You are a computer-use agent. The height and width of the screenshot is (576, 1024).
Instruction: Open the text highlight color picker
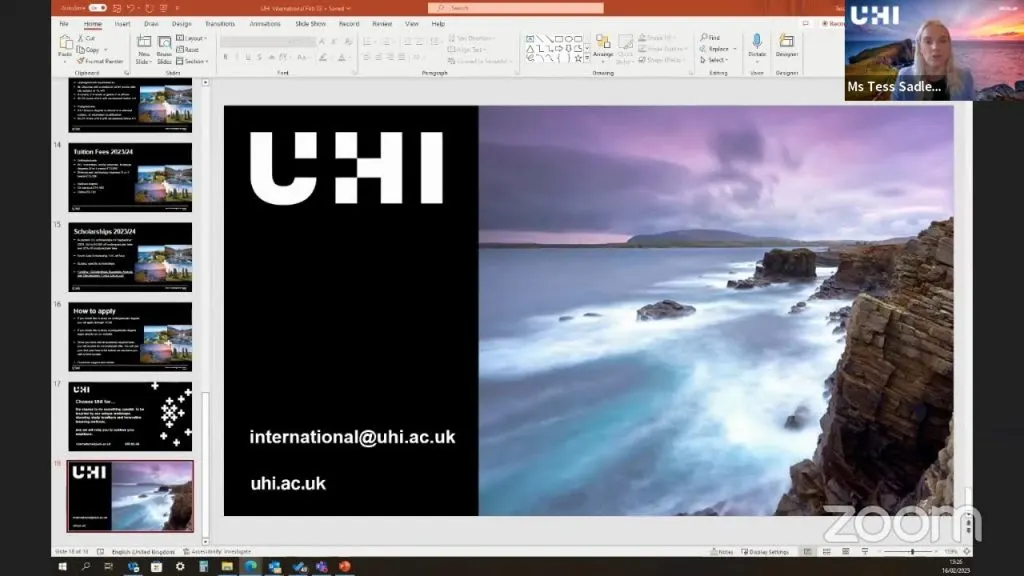(x=325, y=57)
